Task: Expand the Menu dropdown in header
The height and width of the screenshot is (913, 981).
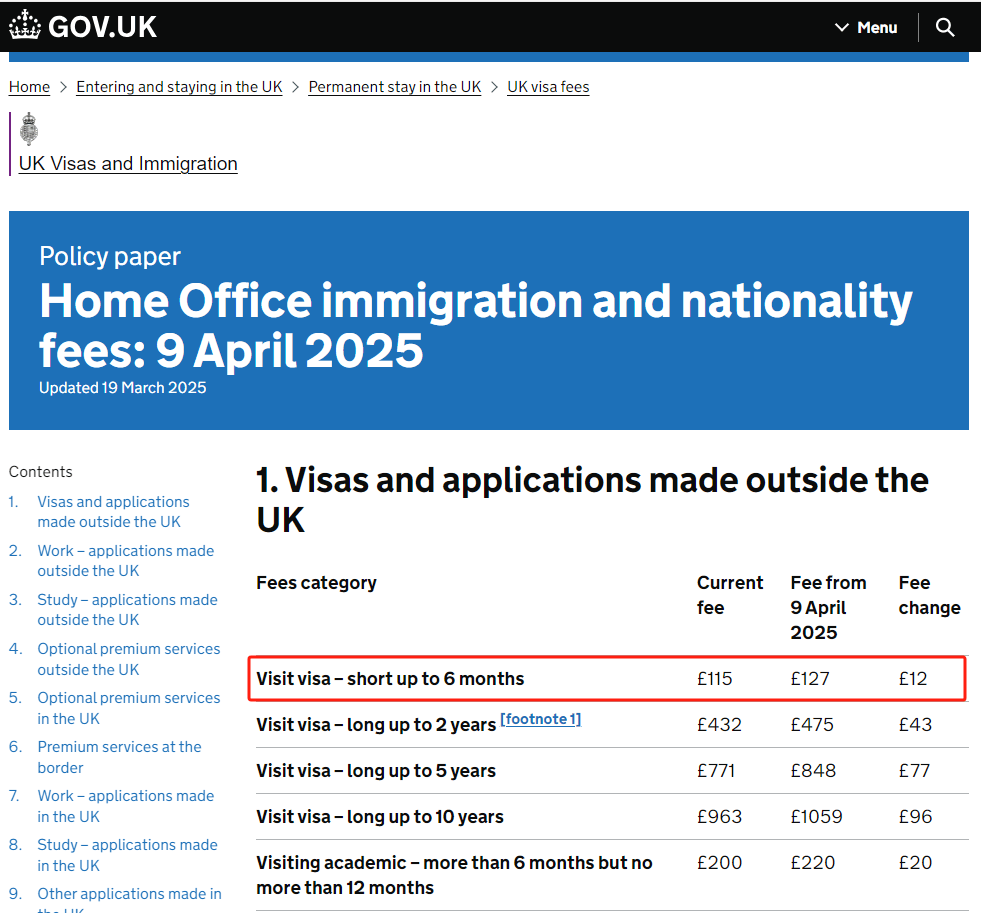Action: point(866,27)
